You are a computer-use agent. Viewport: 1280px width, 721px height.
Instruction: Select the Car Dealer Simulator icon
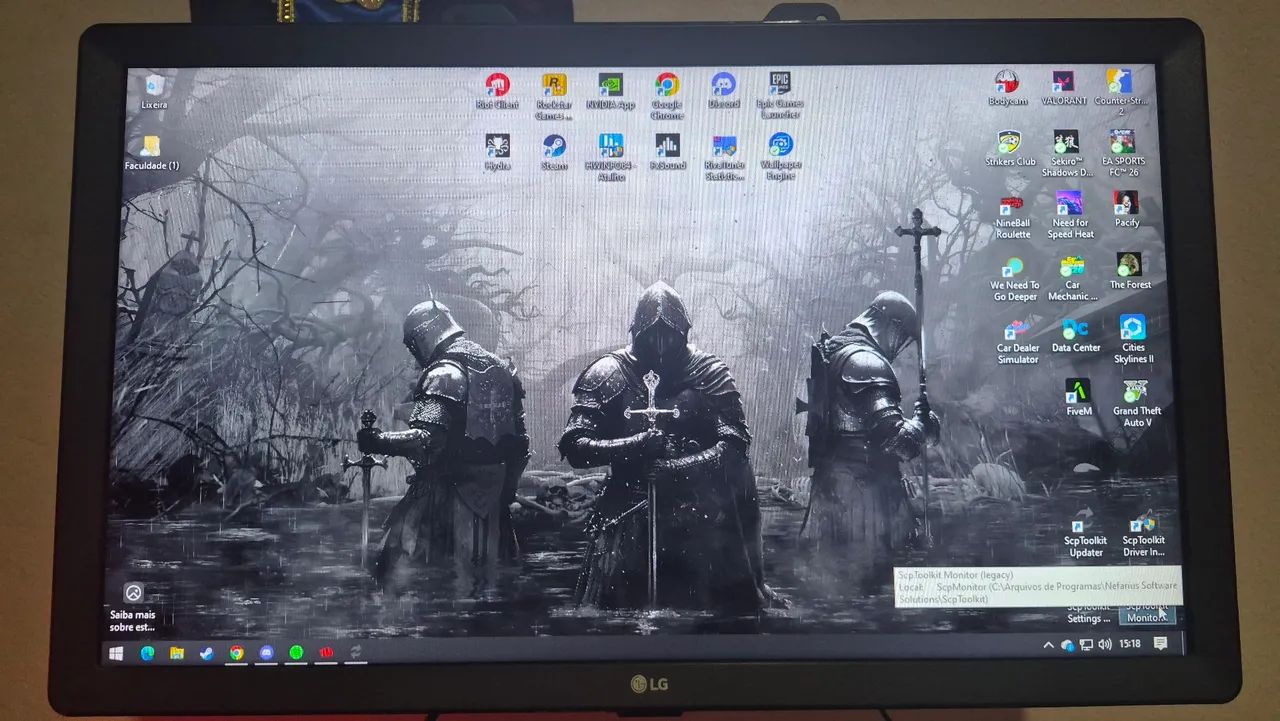pyautogui.click(x=1017, y=341)
